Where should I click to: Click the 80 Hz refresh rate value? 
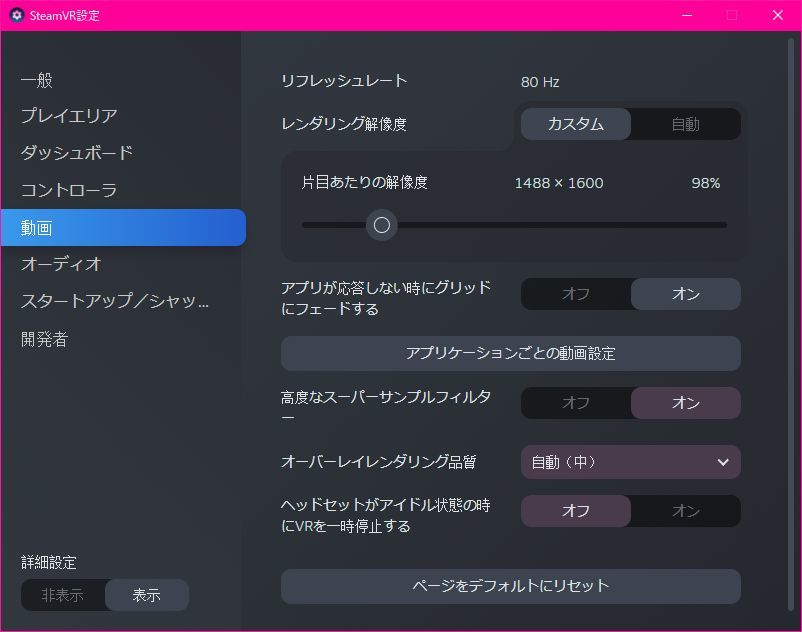click(x=540, y=82)
